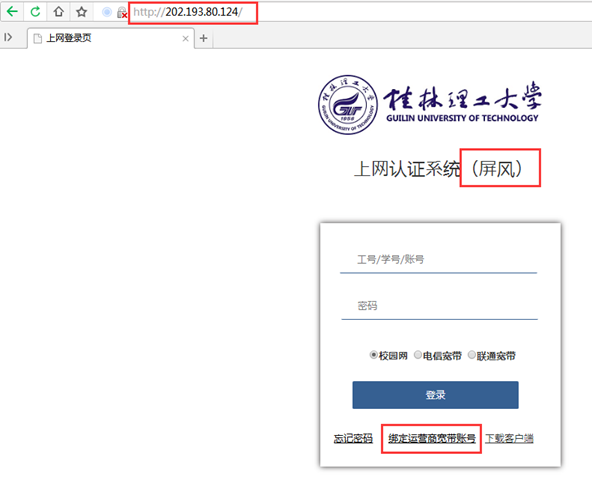The image size is (592, 498).
Task: Open the 忘记密码 link
Action: click(353, 438)
